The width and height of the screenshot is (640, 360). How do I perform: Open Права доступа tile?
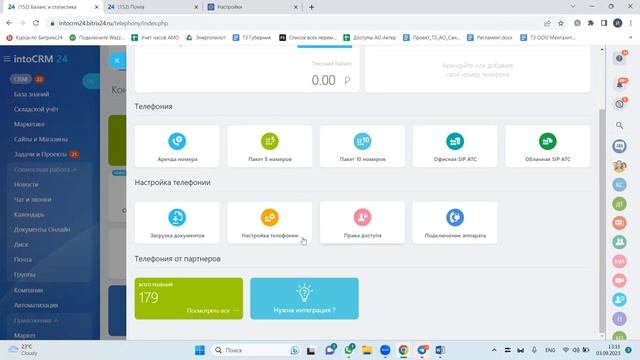[x=362, y=222]
